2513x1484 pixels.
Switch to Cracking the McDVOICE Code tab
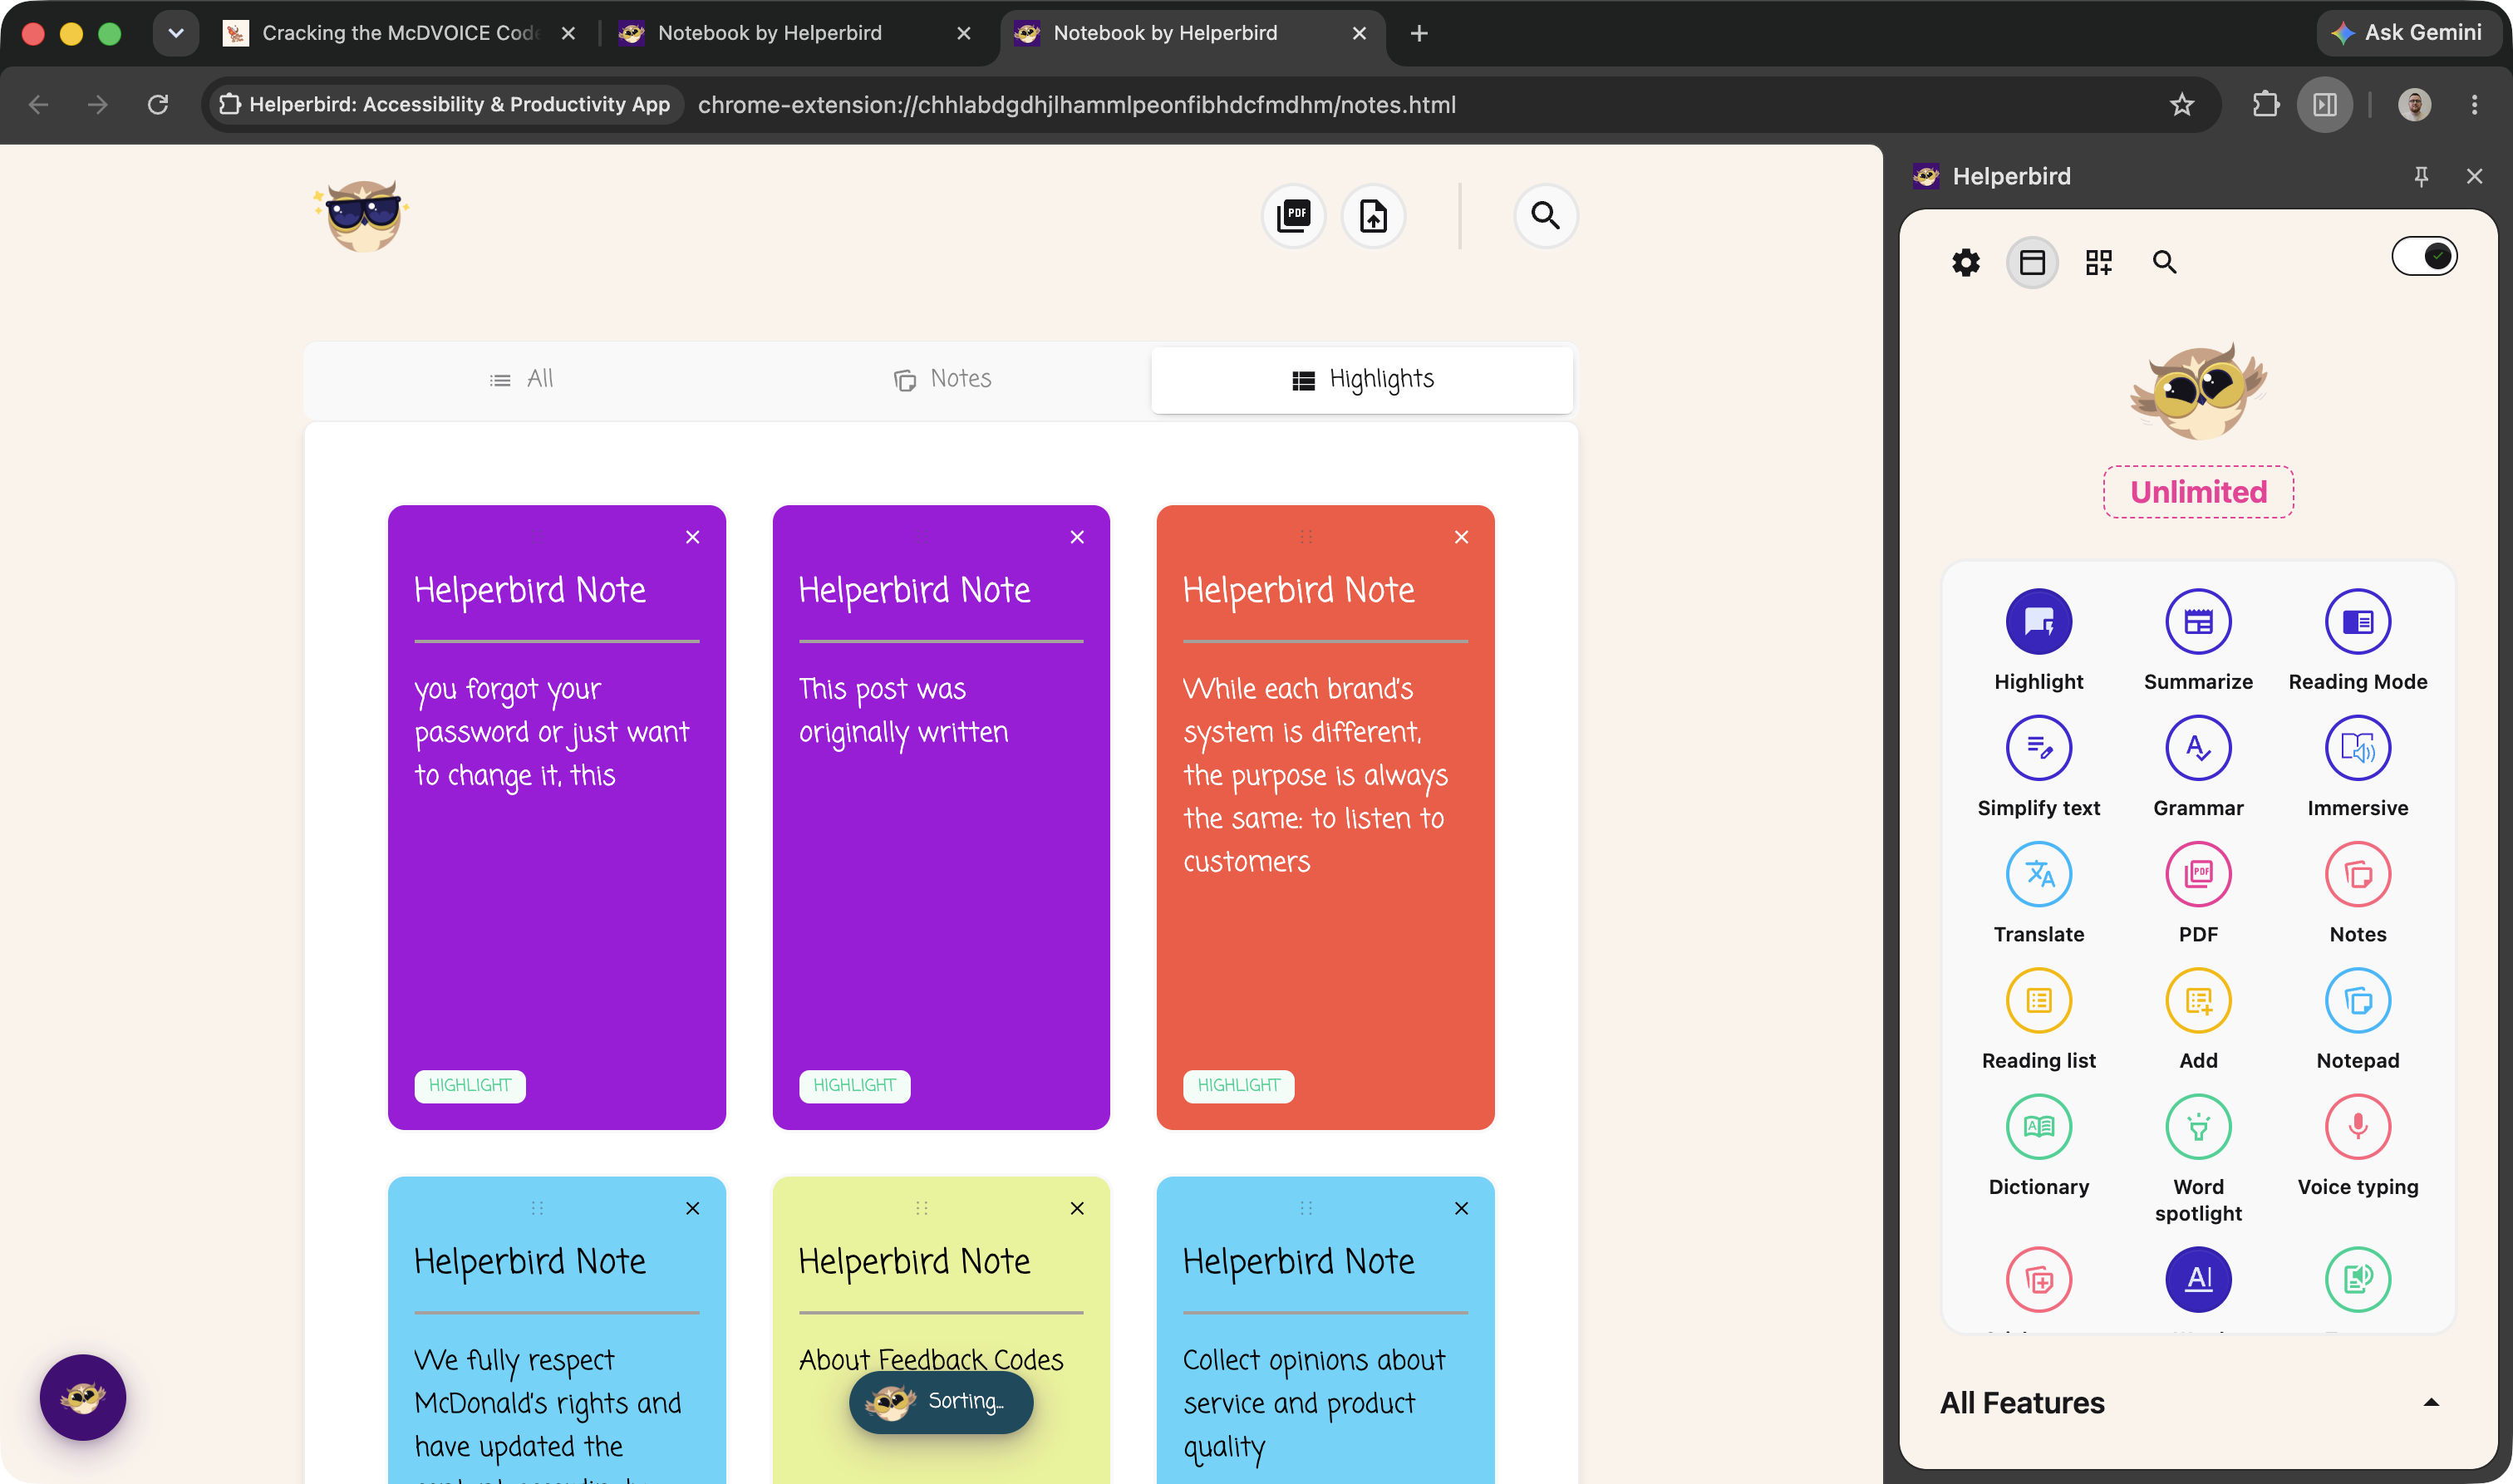tap(400, 33)
